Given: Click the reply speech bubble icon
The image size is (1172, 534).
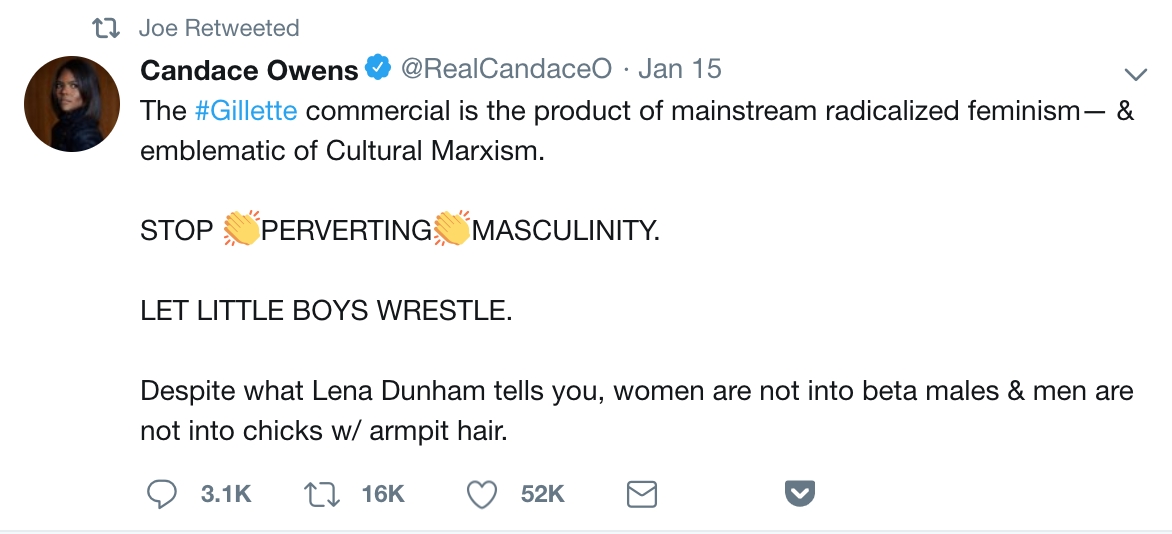Looking at the screenshot, I should (162, 493).
